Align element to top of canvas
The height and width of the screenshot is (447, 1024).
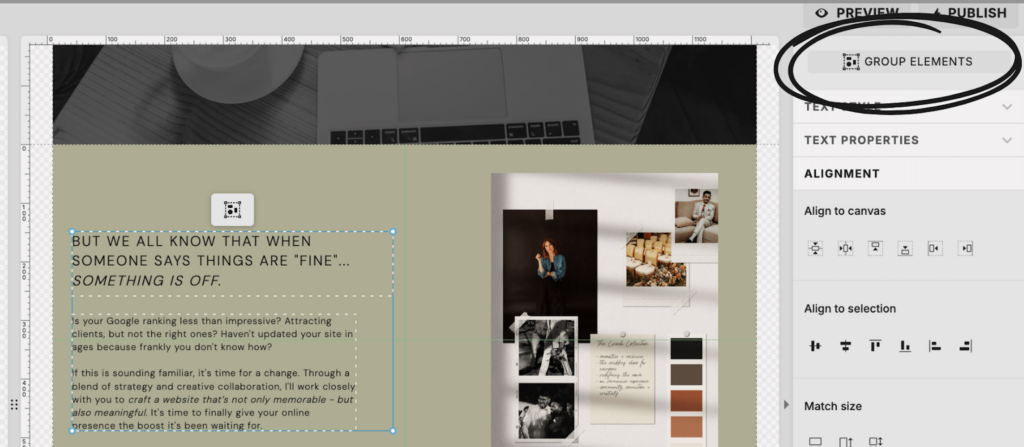coord(875,248)
